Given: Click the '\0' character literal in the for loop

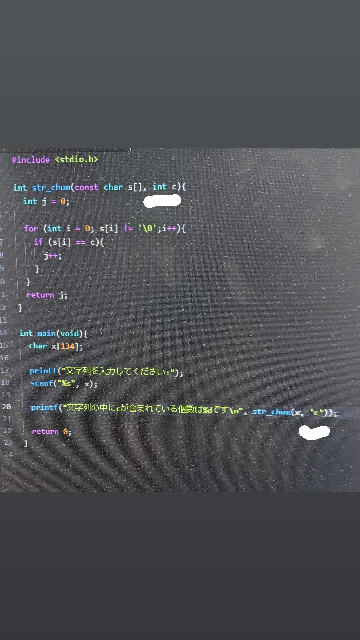Looking at the screenshot, I should pyautogui.click(x=149, y=228).
